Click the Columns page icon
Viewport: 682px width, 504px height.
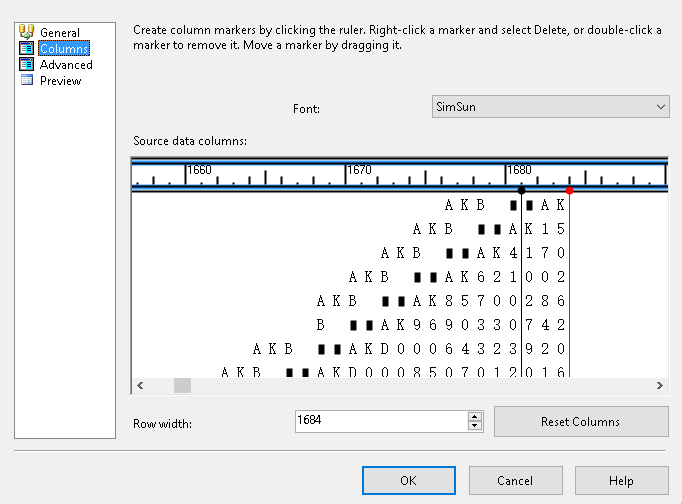pyautogui.click(x=27, y=49)
